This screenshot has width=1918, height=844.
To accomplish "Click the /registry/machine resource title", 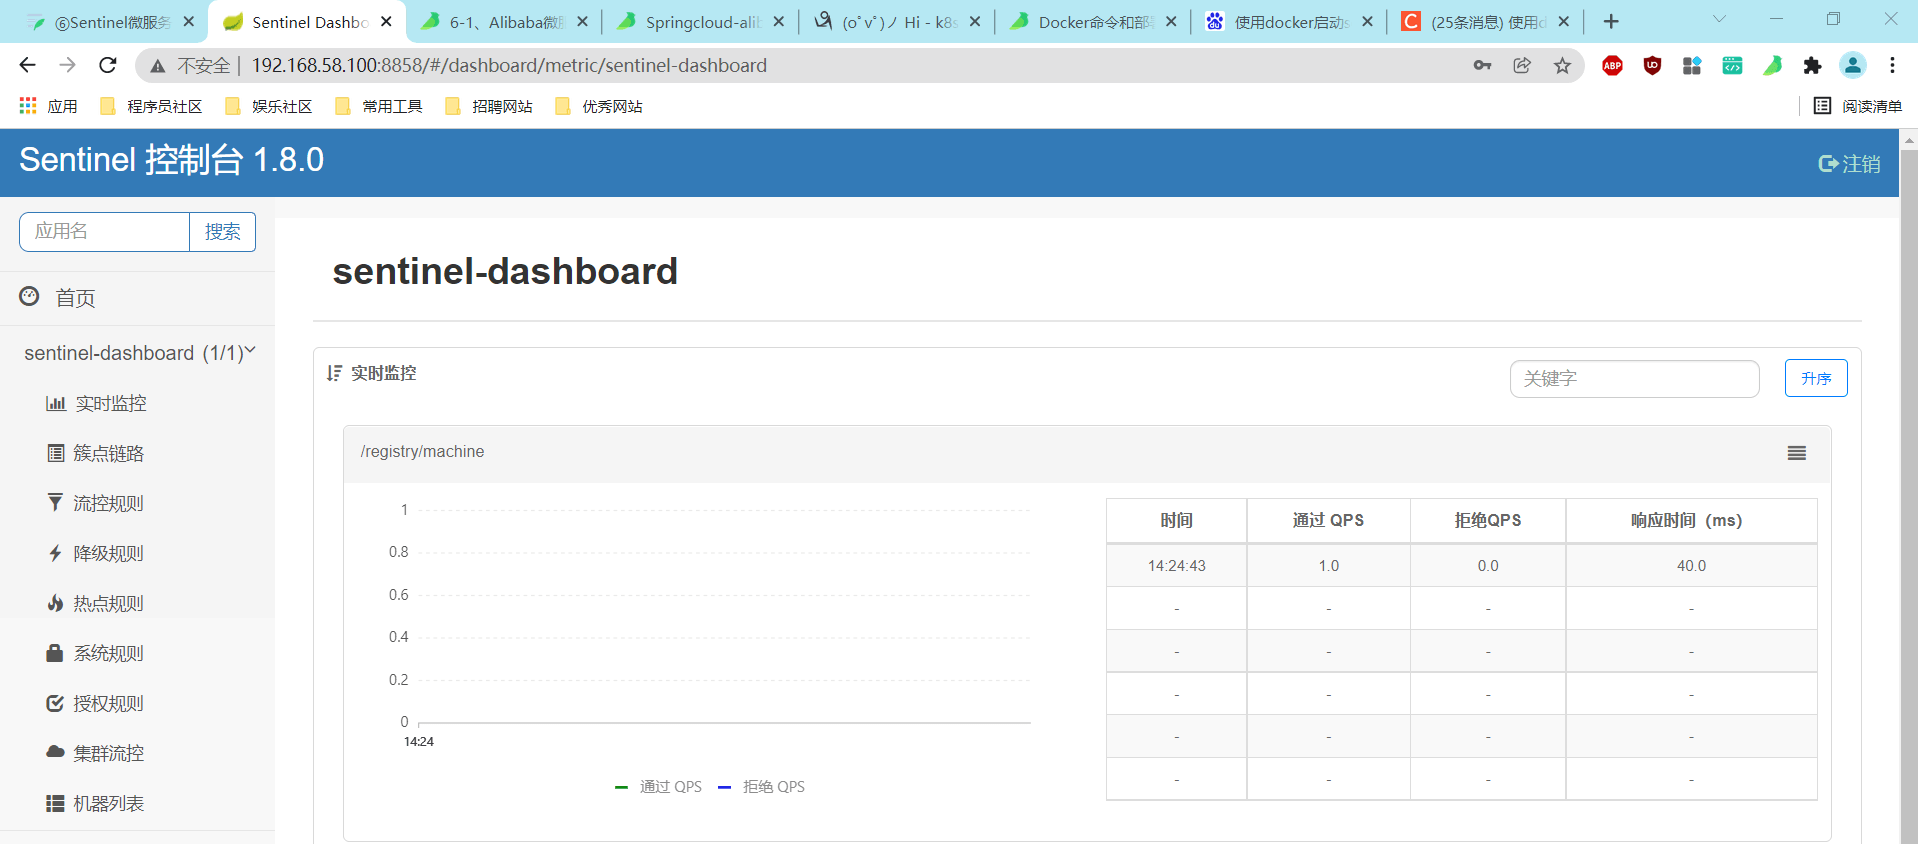I will [x=422, y=452].
